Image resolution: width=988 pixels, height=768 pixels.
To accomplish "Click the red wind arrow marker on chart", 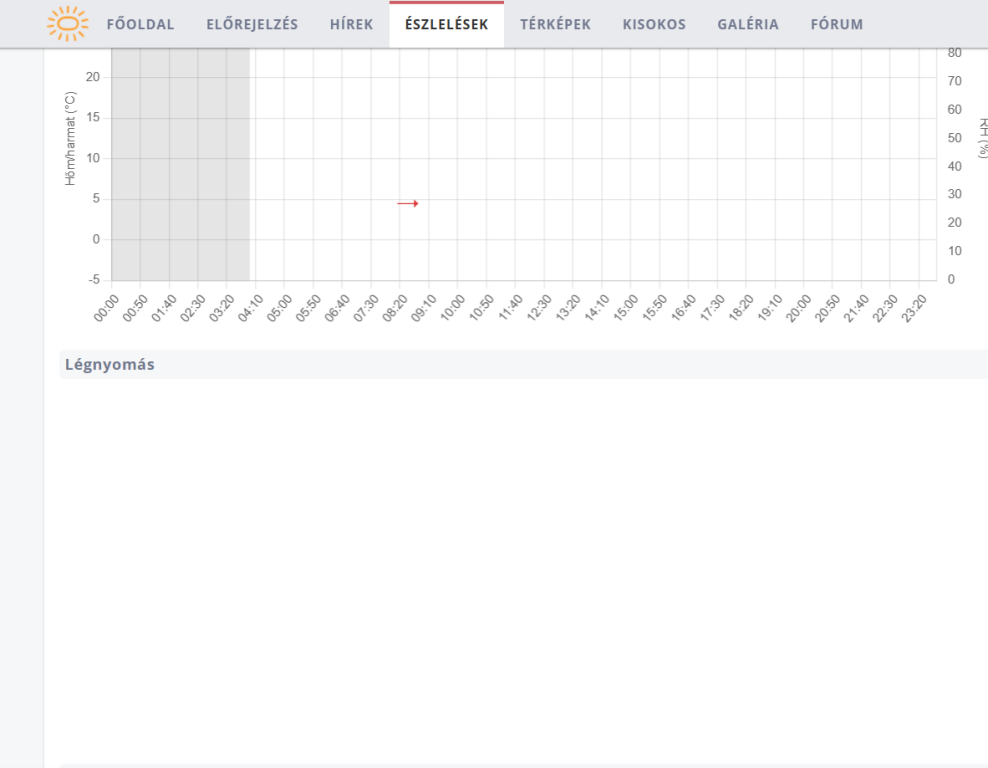I will click(407, 204).
